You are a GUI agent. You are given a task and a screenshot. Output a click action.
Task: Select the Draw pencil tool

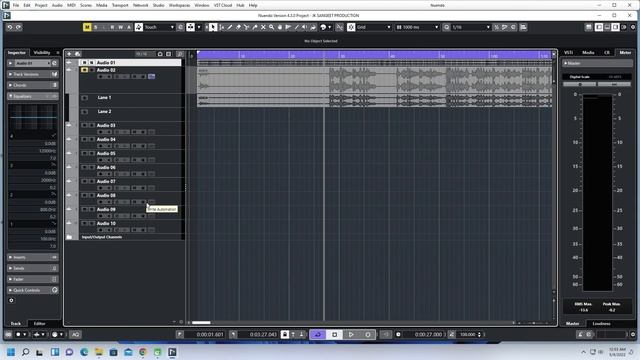[230, 27]
